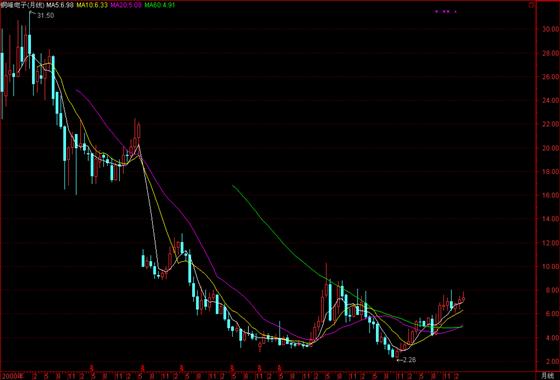Click the 10.00 price level on axis
The width and height of the screenshot is (560, 380).
coord(550,266)
